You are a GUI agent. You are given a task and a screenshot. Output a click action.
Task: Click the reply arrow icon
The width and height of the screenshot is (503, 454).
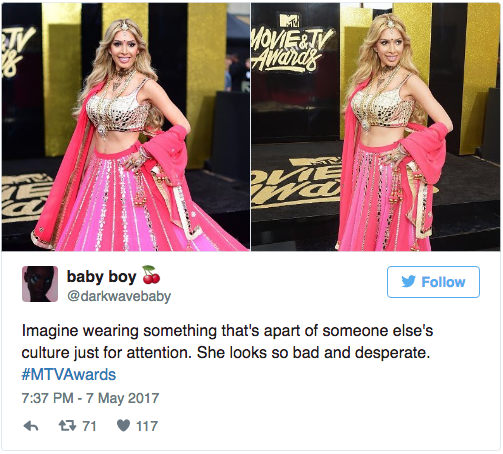pyautogui.click(x=31, y=426)
